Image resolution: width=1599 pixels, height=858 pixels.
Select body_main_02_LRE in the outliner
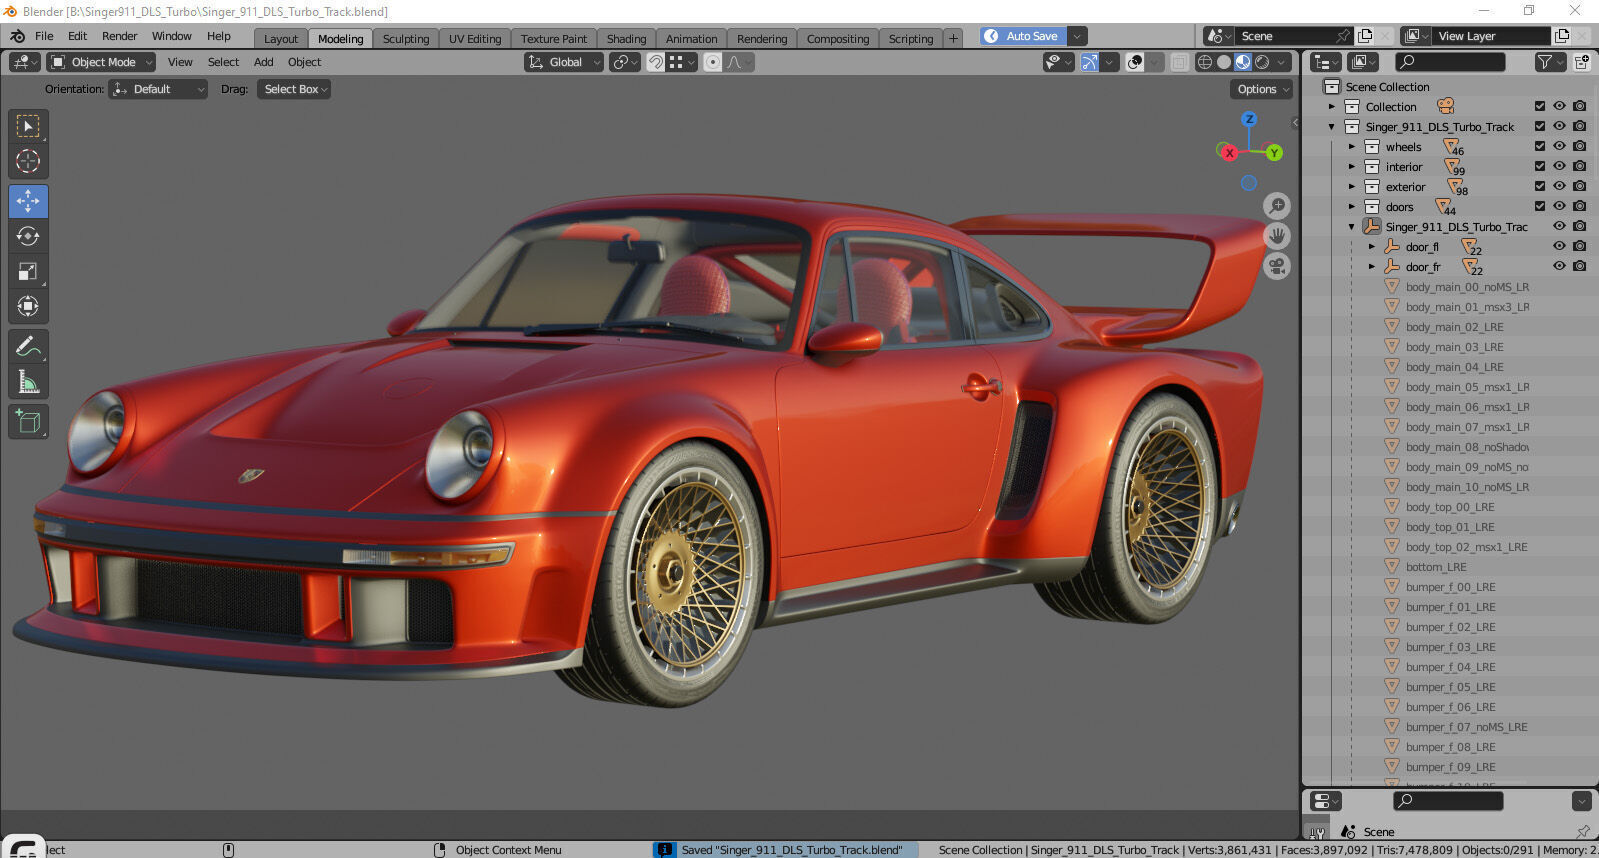[x=1453, y=327]
